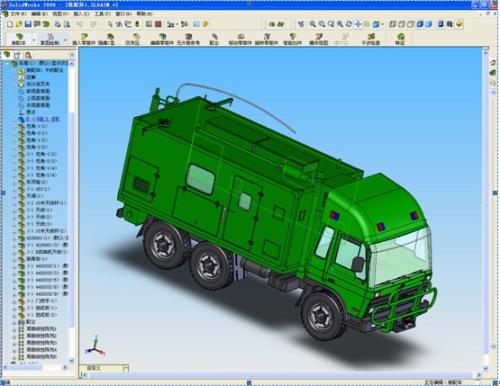Toggle RealView graphics yellow sphere
500x386 pixels.
pos(459,24)
